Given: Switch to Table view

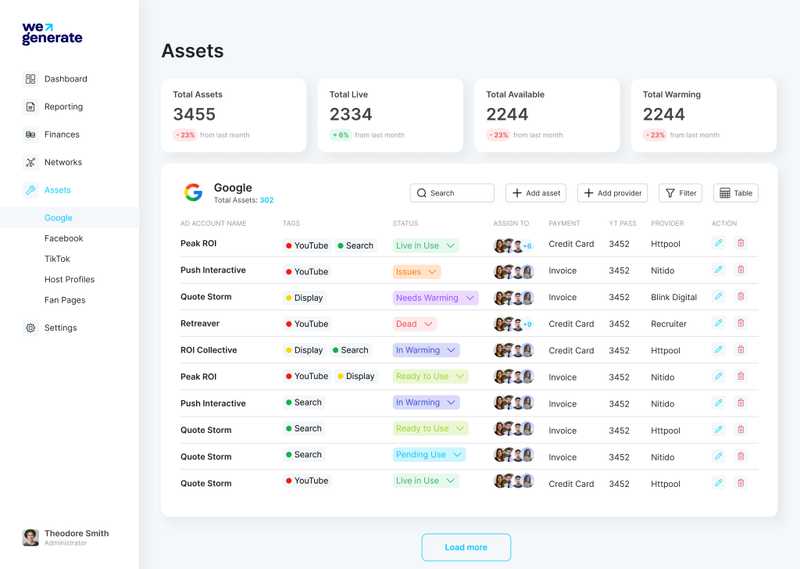Looking at the screenshot, I should coord(736,193).
